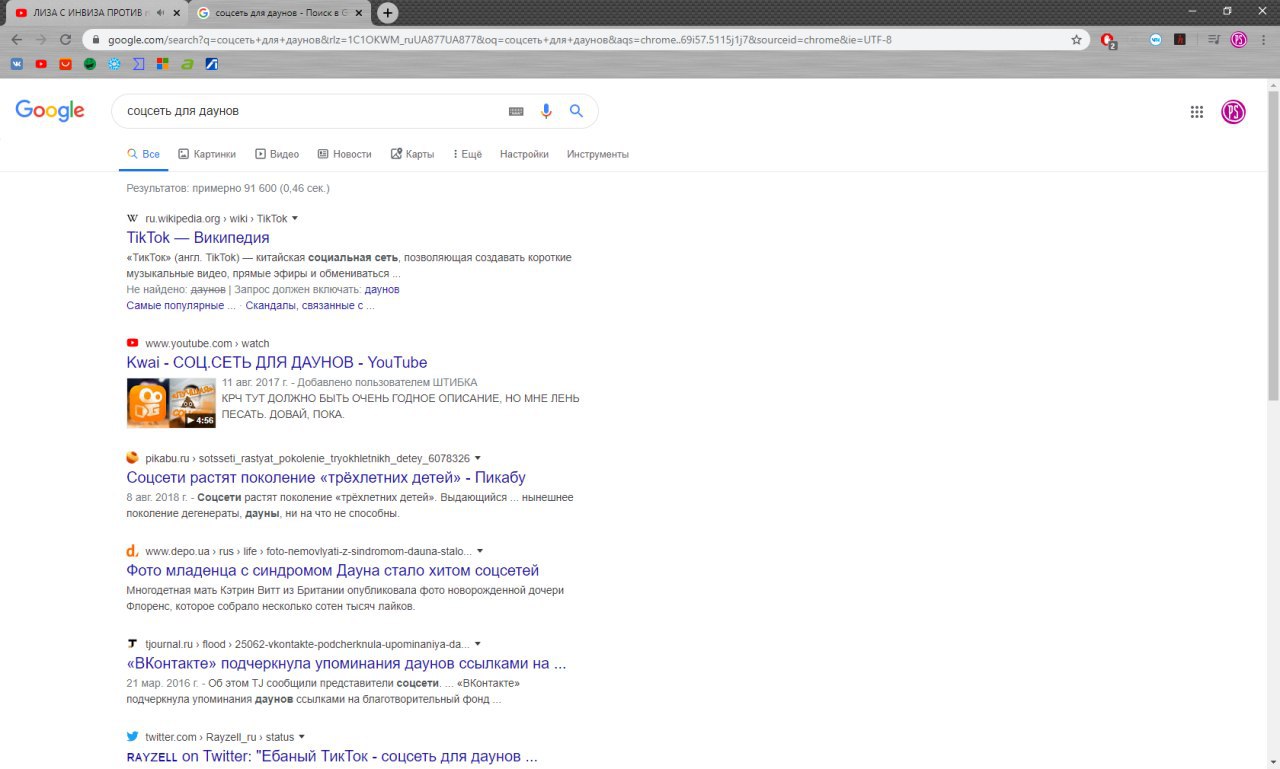The height and width of the screenshot is (769, 1280).
Task: Open 'Kwai - СОЦ.СЕТЬ ДЛЯ ДАУНОВ - YouTube' result
Action: (x=277, y=362)
